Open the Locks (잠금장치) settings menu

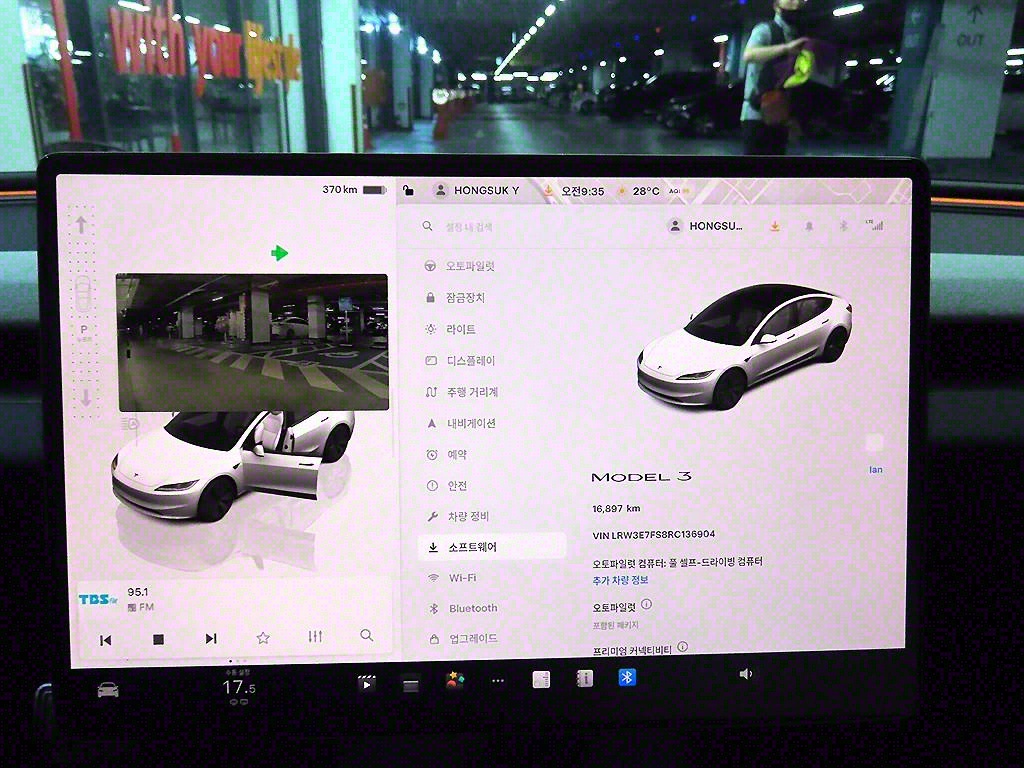(456, 298)
